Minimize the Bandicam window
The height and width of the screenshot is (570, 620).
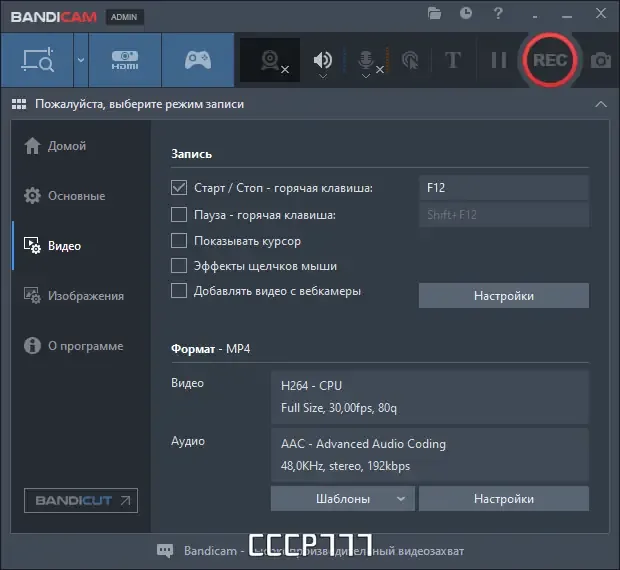567,17
